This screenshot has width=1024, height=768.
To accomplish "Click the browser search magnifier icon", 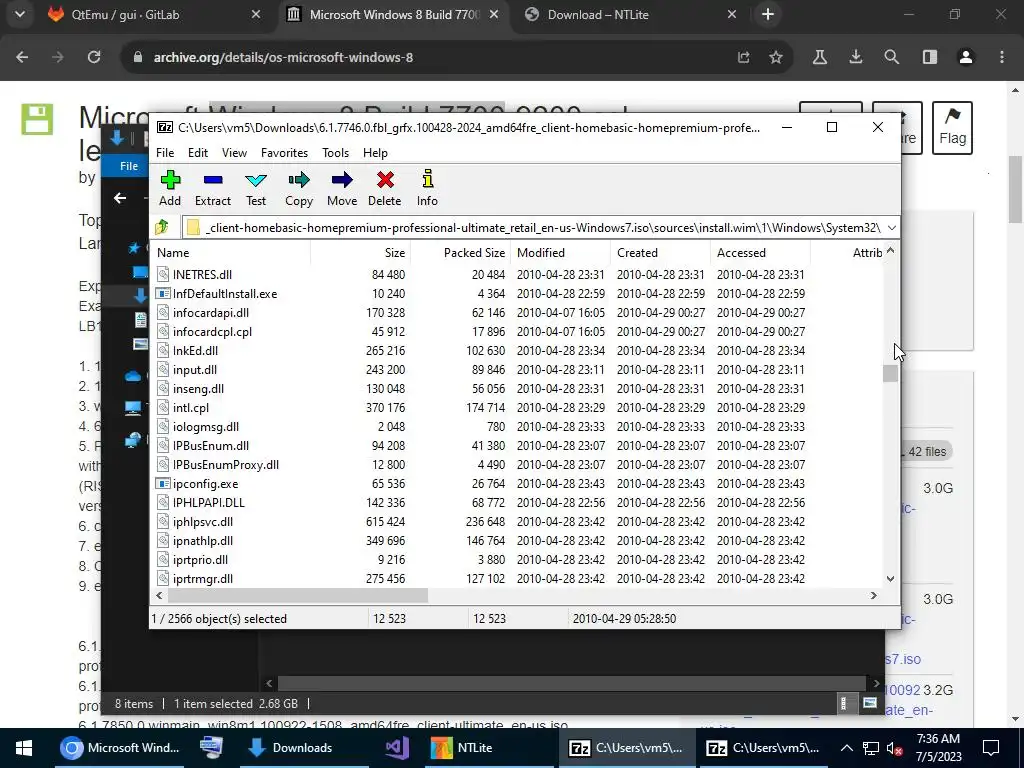I will (x=891, y=57).
